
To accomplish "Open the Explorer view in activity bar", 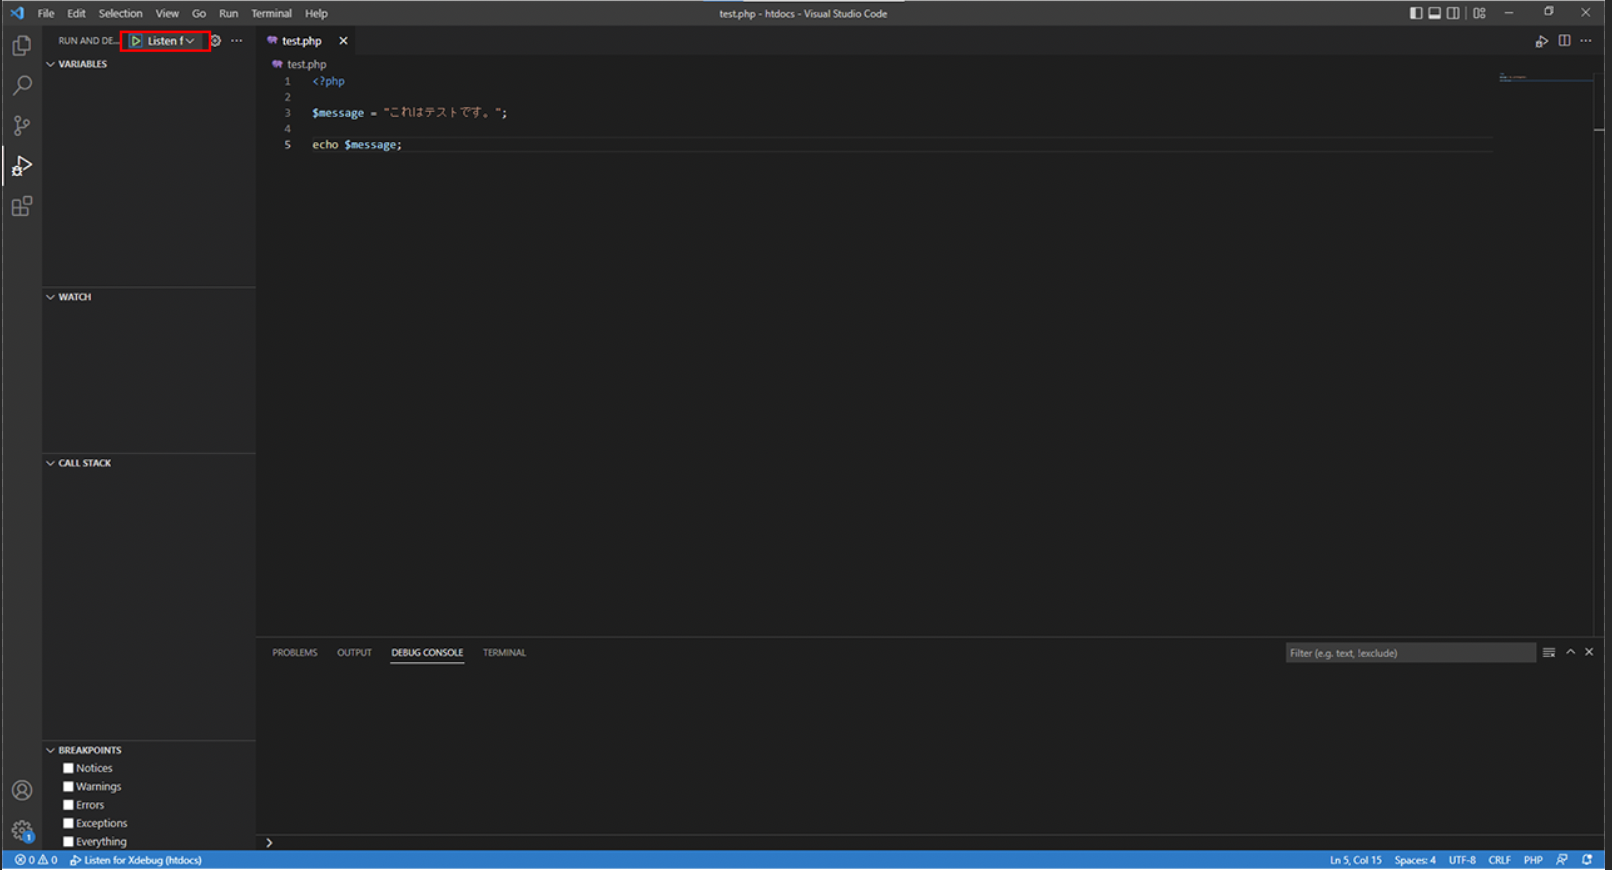I will (x=21, y=45).
